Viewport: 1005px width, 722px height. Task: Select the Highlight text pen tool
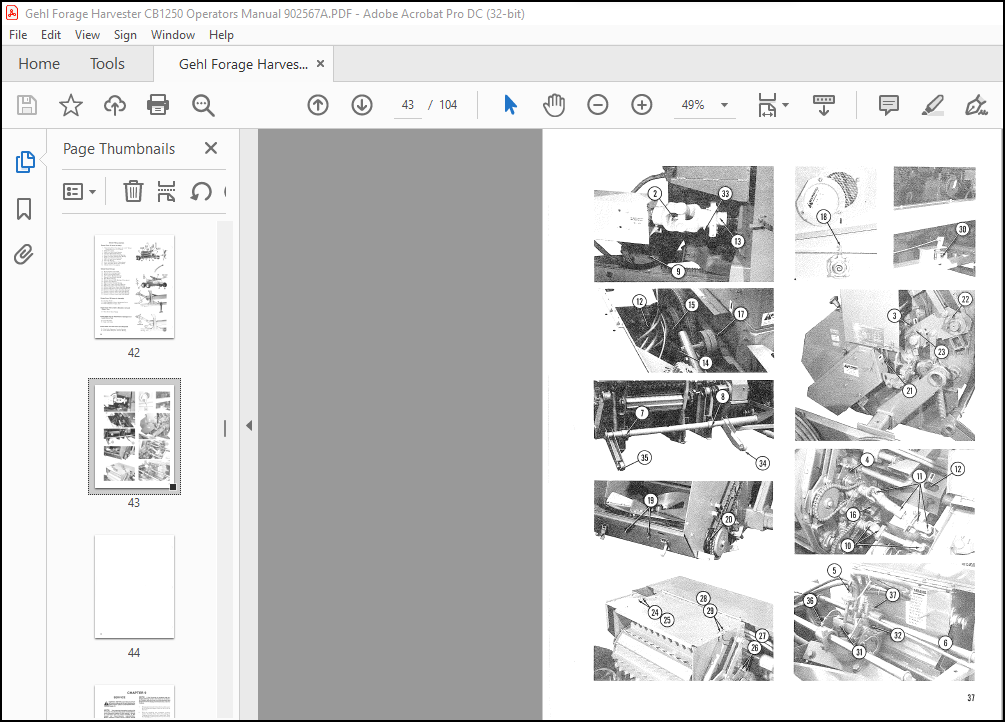pyautogui.click(x=933, y=105)
